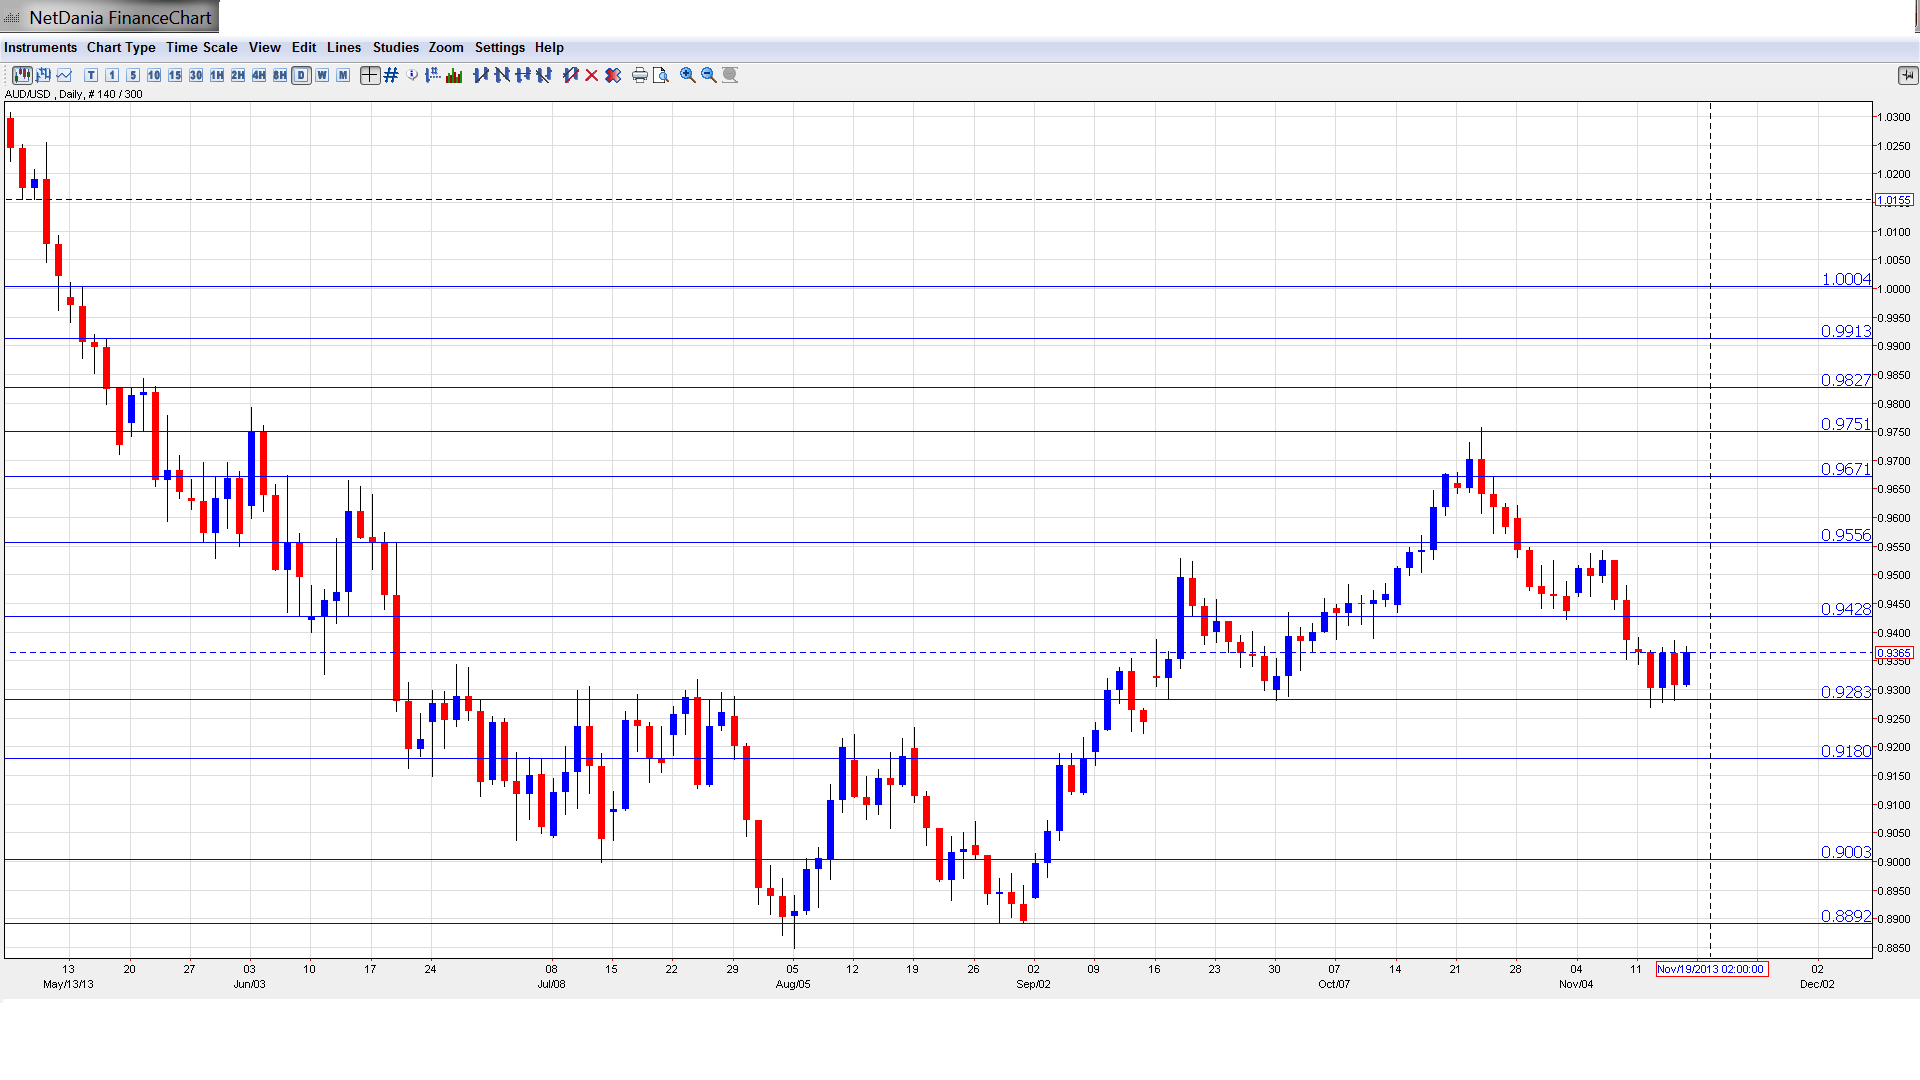Screen dimensions: 1920x1080
Task: Click the 0.9365 current price label
Action: coord(1894,653)
